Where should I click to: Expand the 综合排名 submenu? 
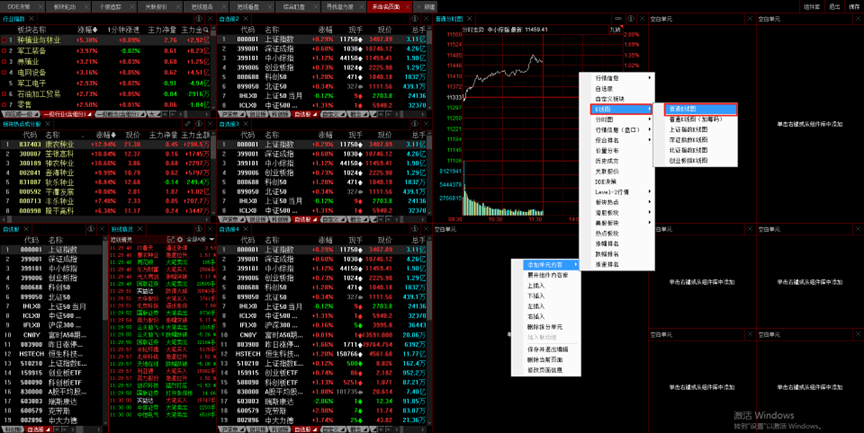click(x=622, y=140)
